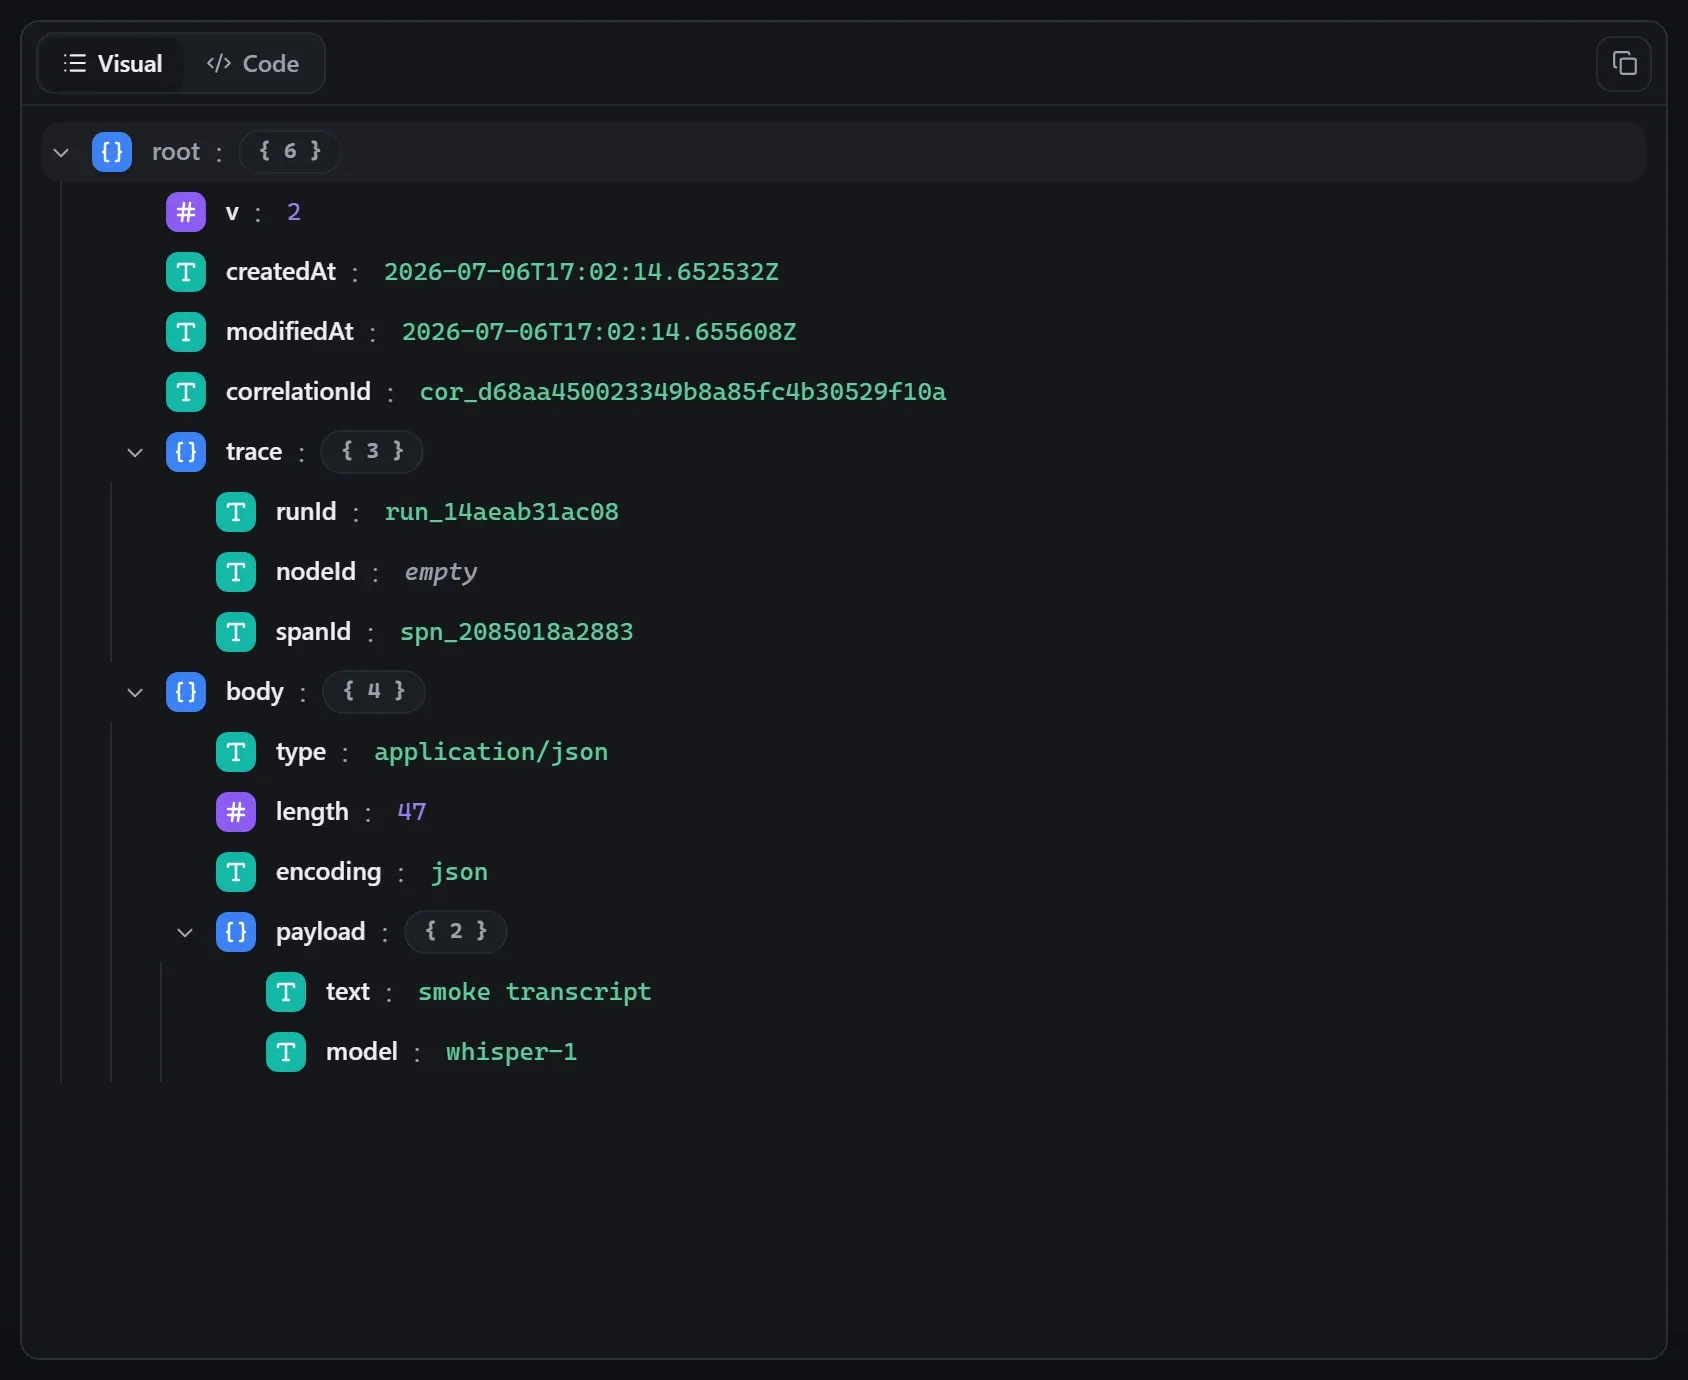The height and width of the screenshot is (1380, 1688).
Task: Click the payload key label
Action: point(321,932)
